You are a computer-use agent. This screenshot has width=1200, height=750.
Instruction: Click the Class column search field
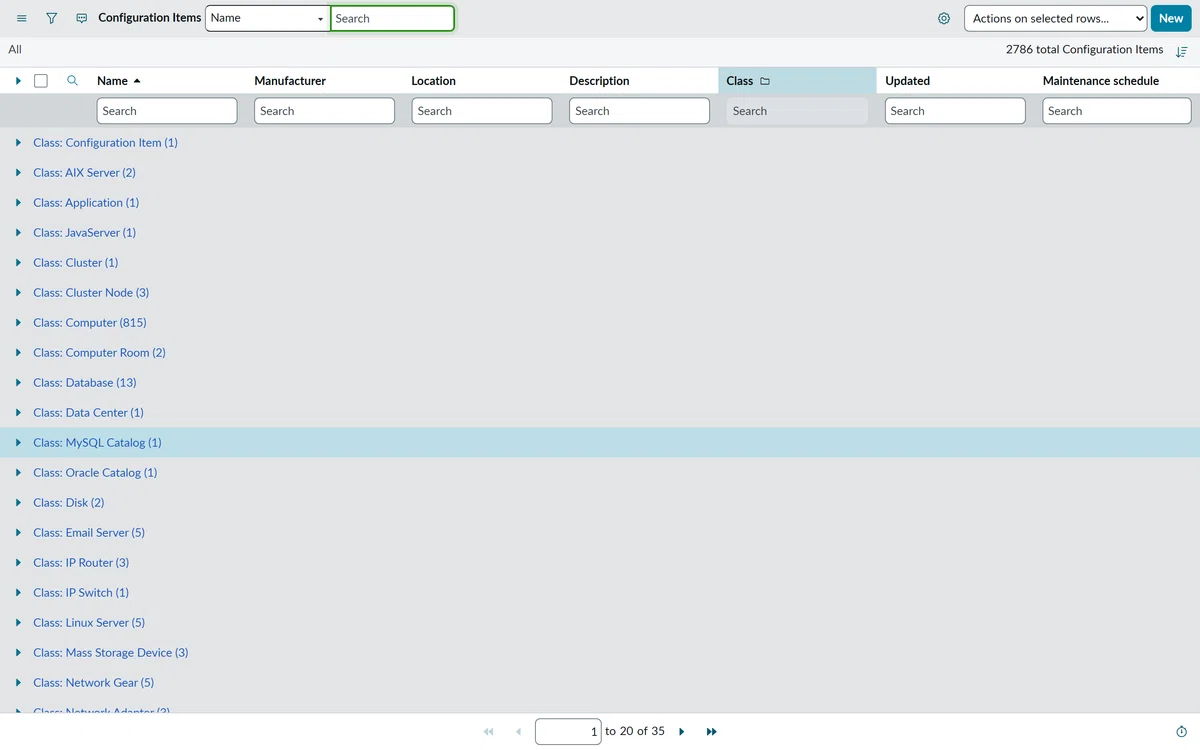[797, 111]
